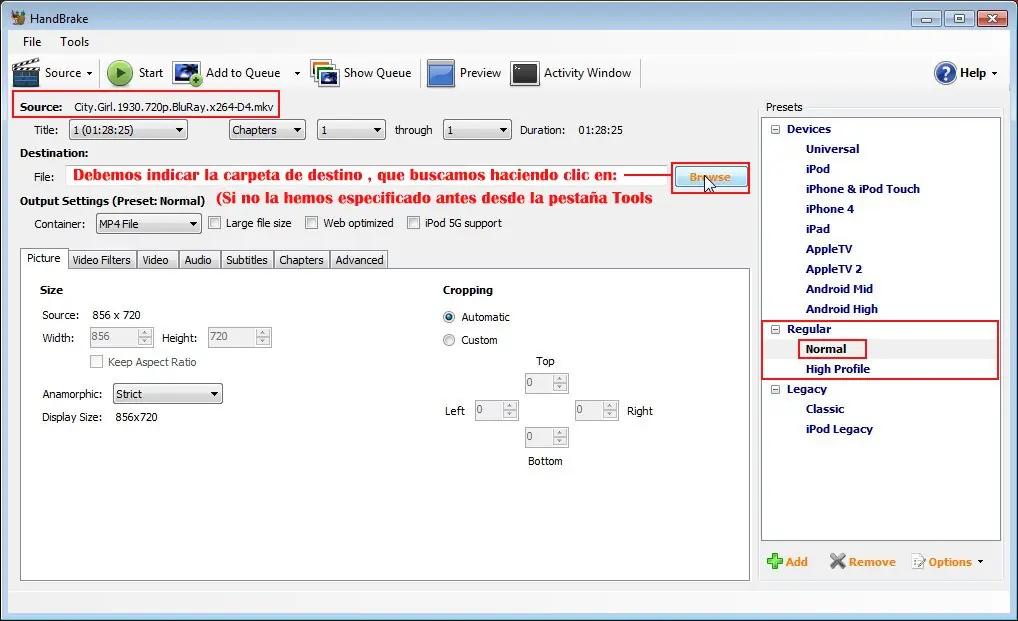Open the Container MP4 File dropdown
The width and height of the screenshot is (1018, 621).
pos(149,224)
